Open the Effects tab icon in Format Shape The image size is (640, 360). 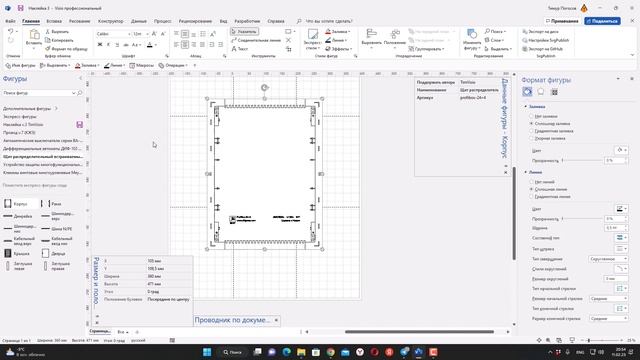pyautogui.click(x=540, y=92)
